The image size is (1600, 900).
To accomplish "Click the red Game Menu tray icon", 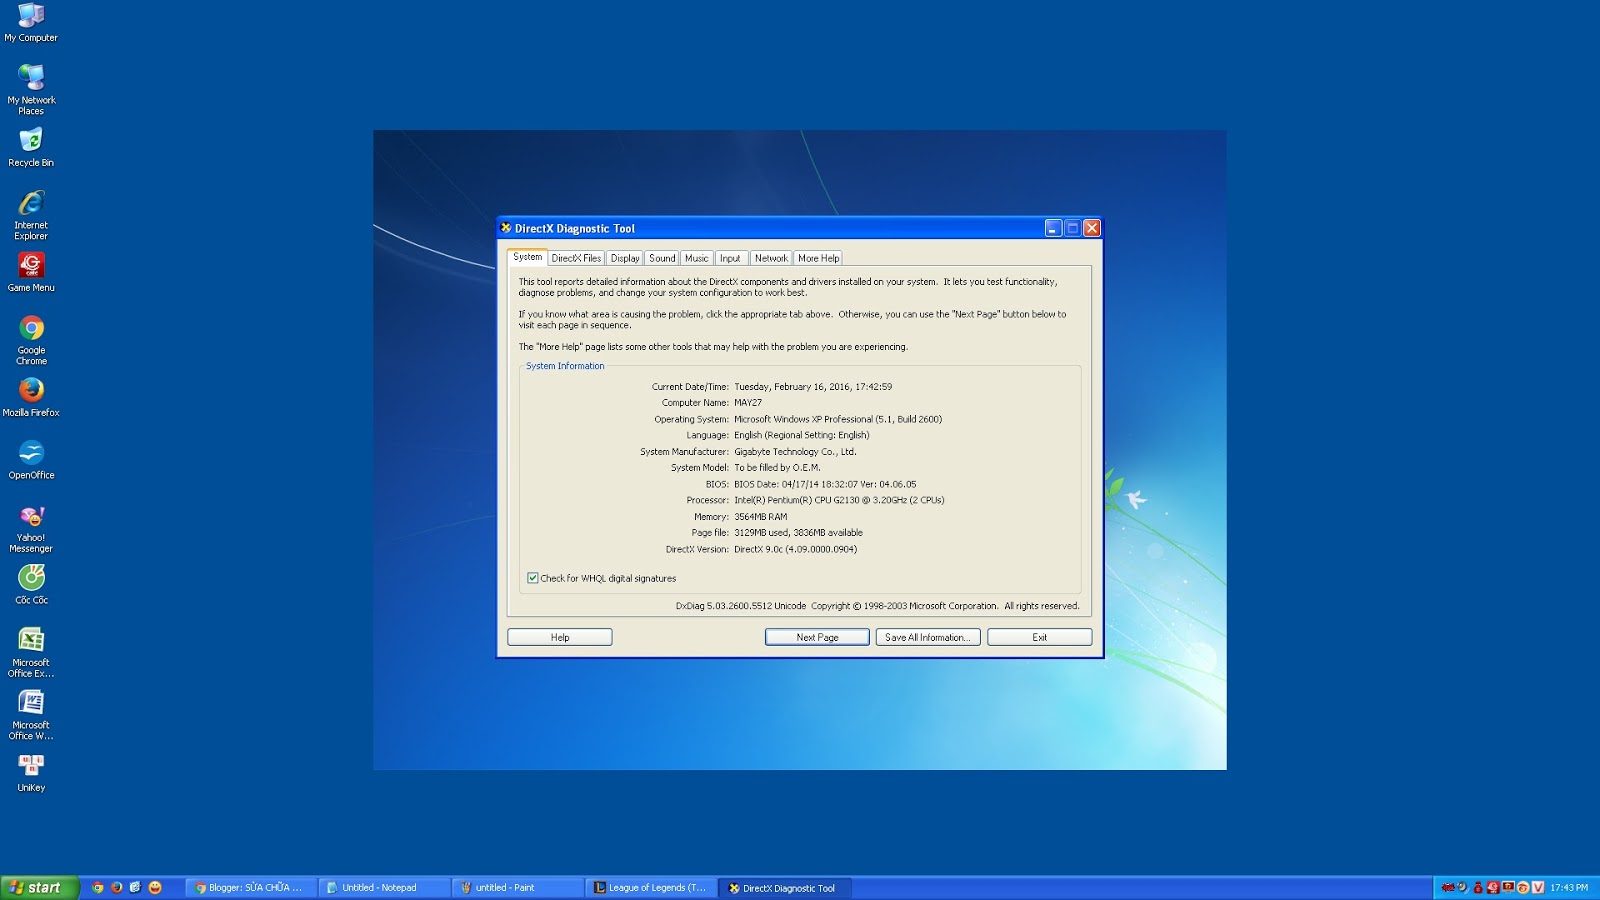I will tap(1493, 887).
